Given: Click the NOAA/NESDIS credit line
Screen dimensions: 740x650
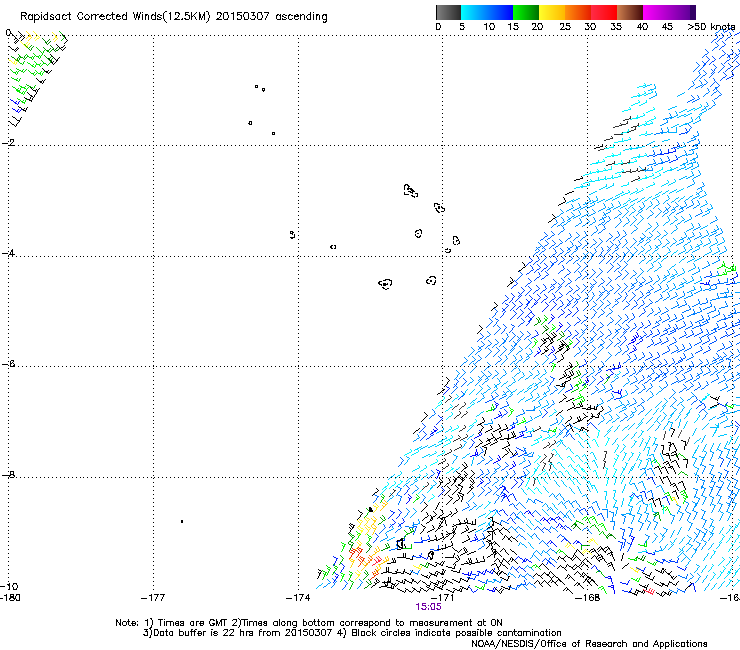Looking at the screenshot, I should coord(589,644).
